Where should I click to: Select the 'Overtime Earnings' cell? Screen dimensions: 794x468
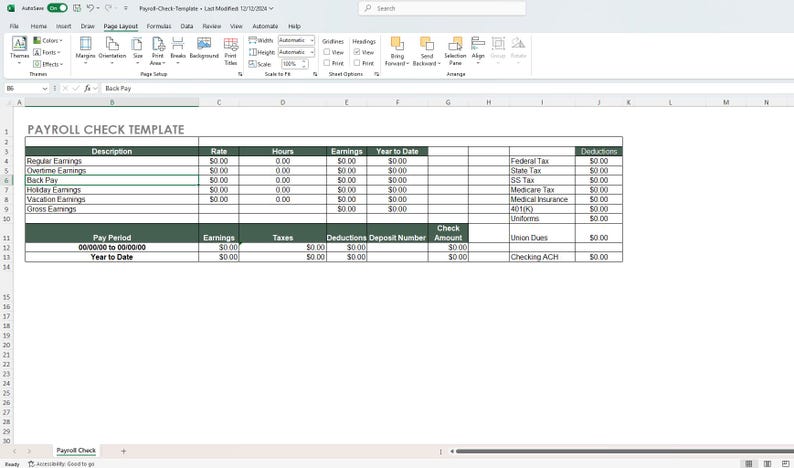coord(112,171)
